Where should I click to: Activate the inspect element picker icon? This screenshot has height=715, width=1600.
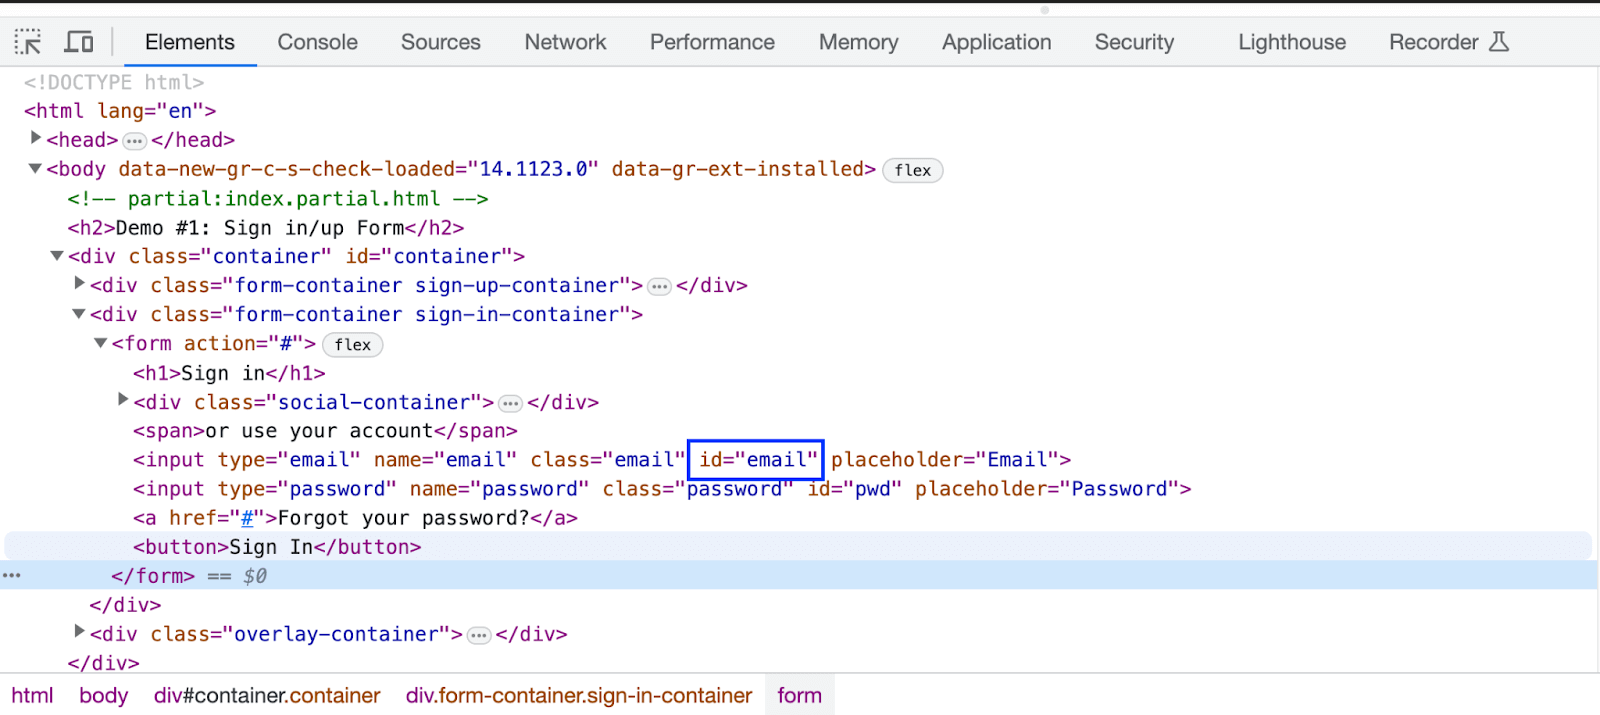(28, 42)
